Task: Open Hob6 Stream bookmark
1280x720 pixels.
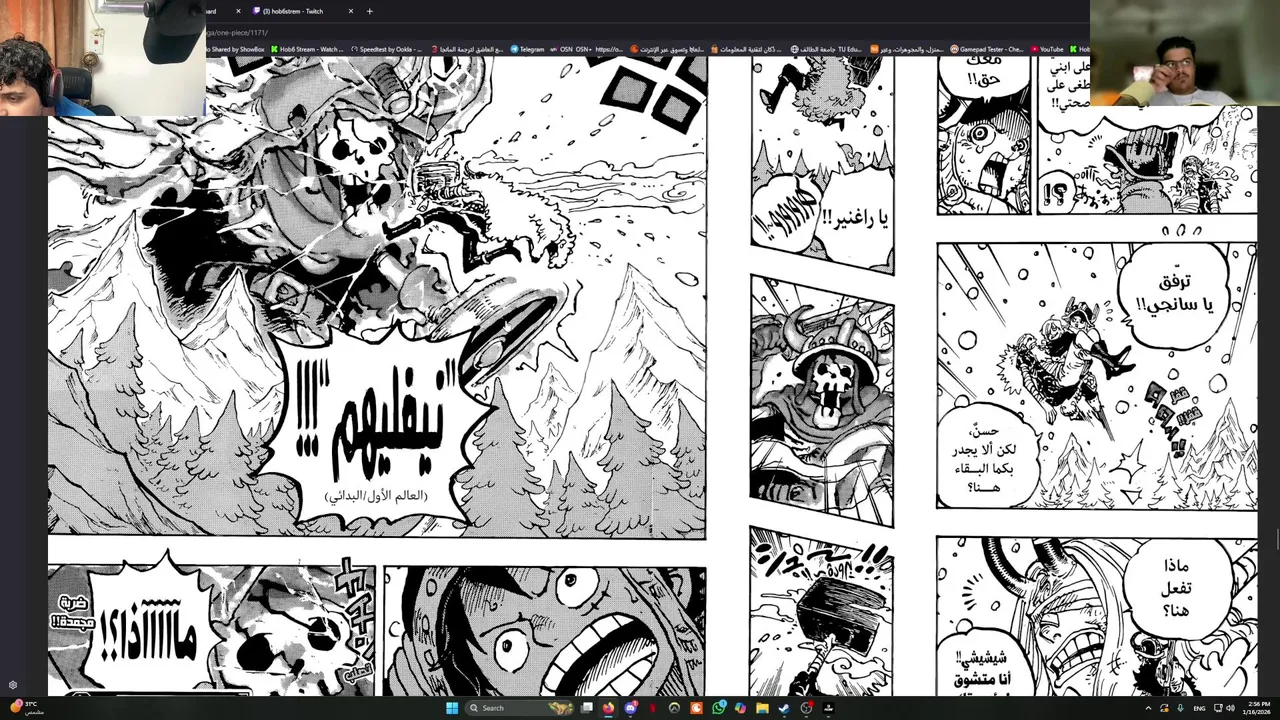Action: point(308,49)
